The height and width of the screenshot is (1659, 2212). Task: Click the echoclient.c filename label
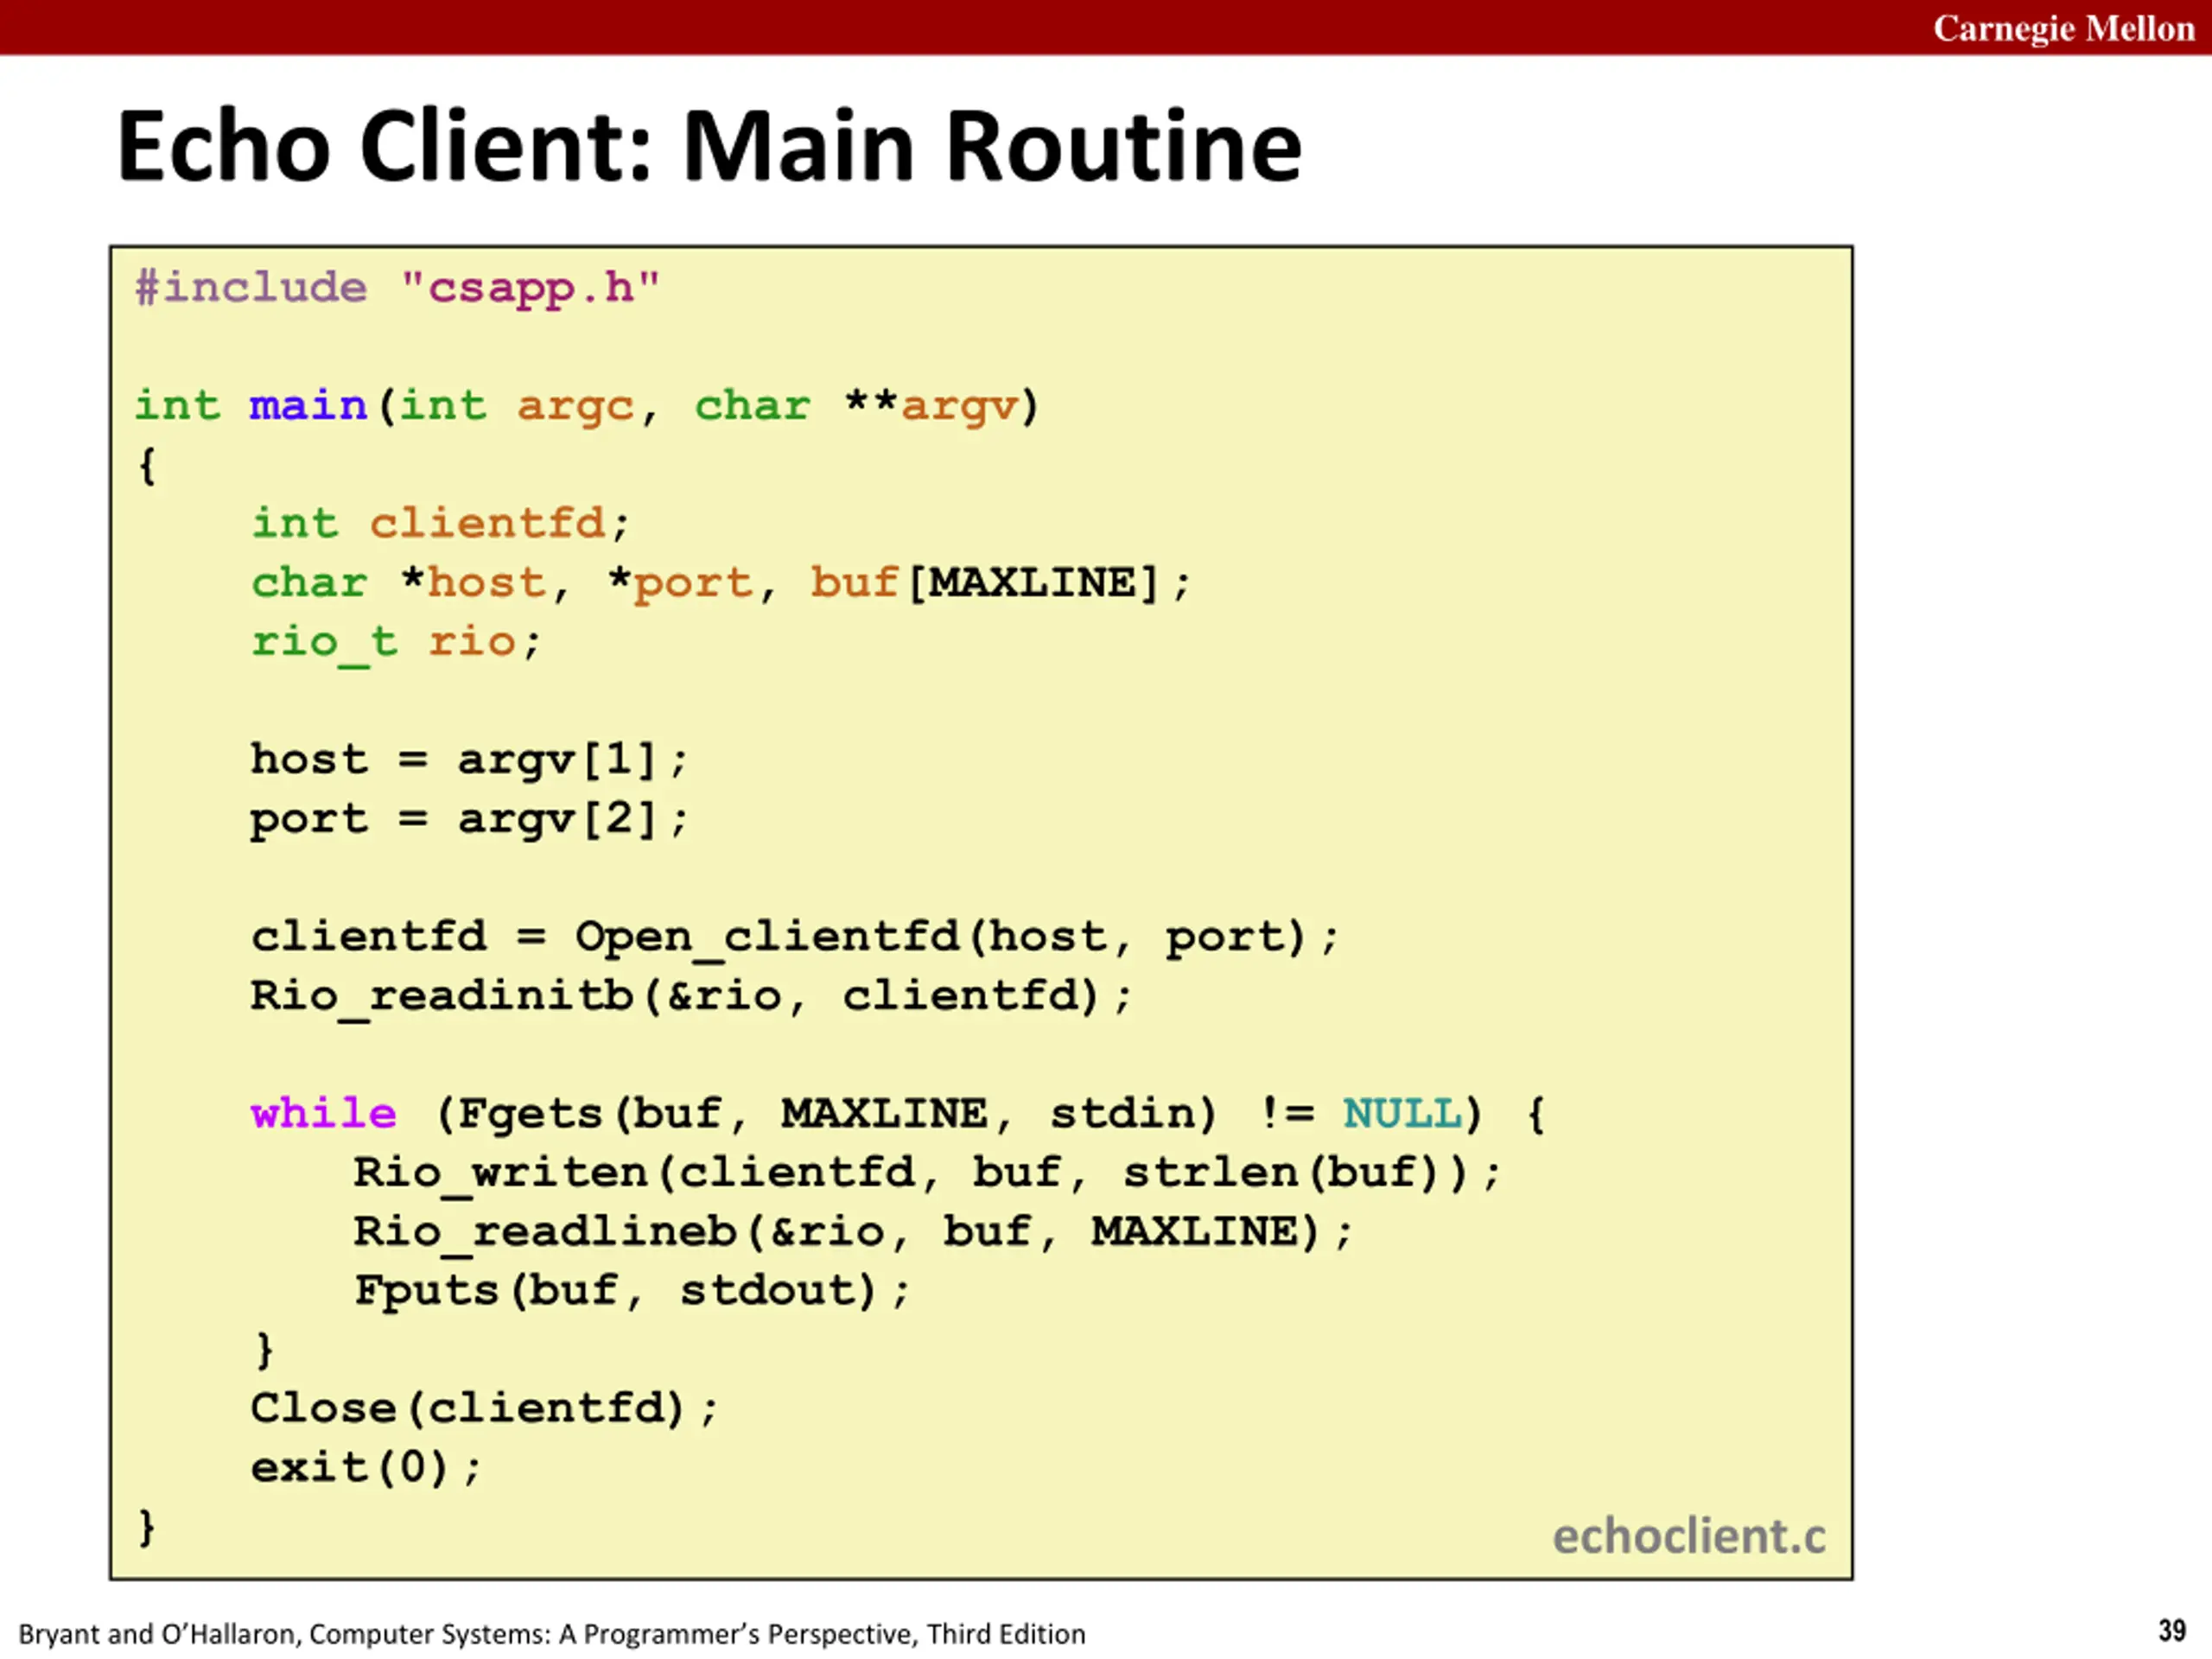pos(1689,1537)
